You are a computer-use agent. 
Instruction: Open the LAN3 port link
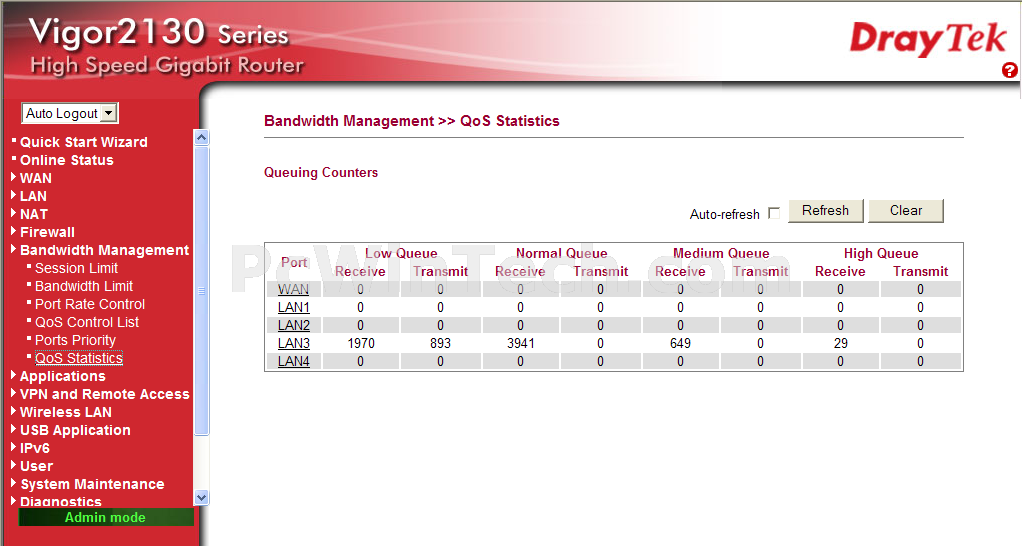click(x=293, y=343)
